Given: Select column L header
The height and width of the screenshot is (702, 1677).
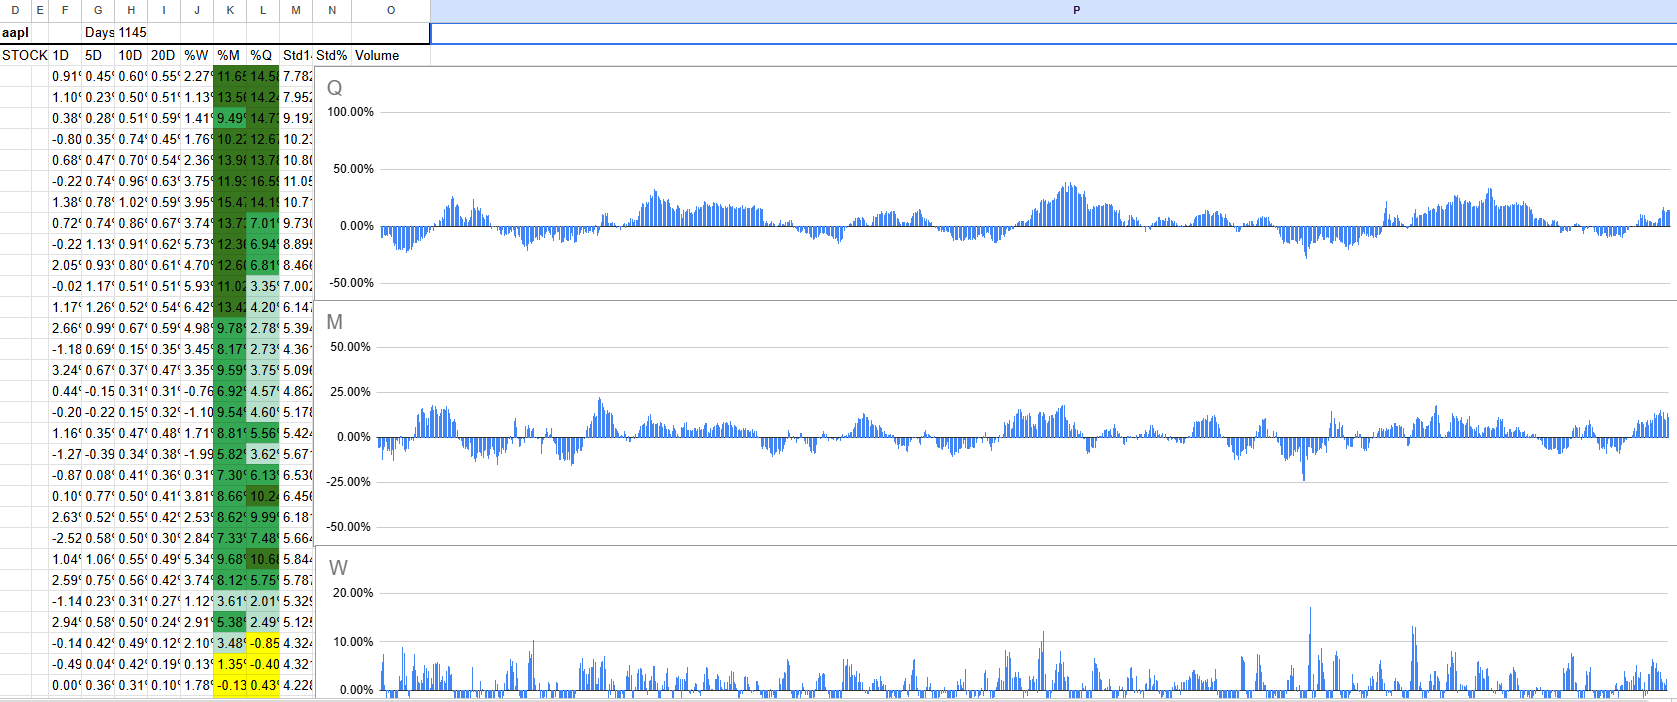Looking at the screenshot, I should coord(263,10).
